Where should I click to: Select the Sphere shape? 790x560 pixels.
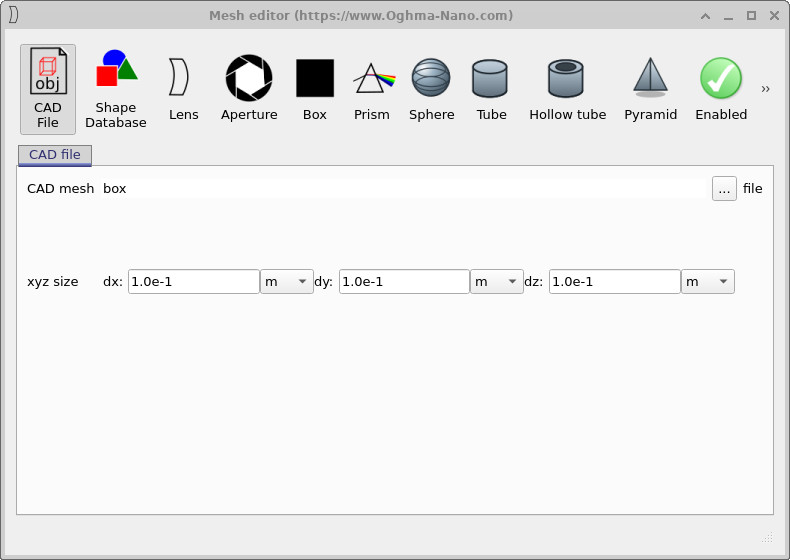coord(431,89)
